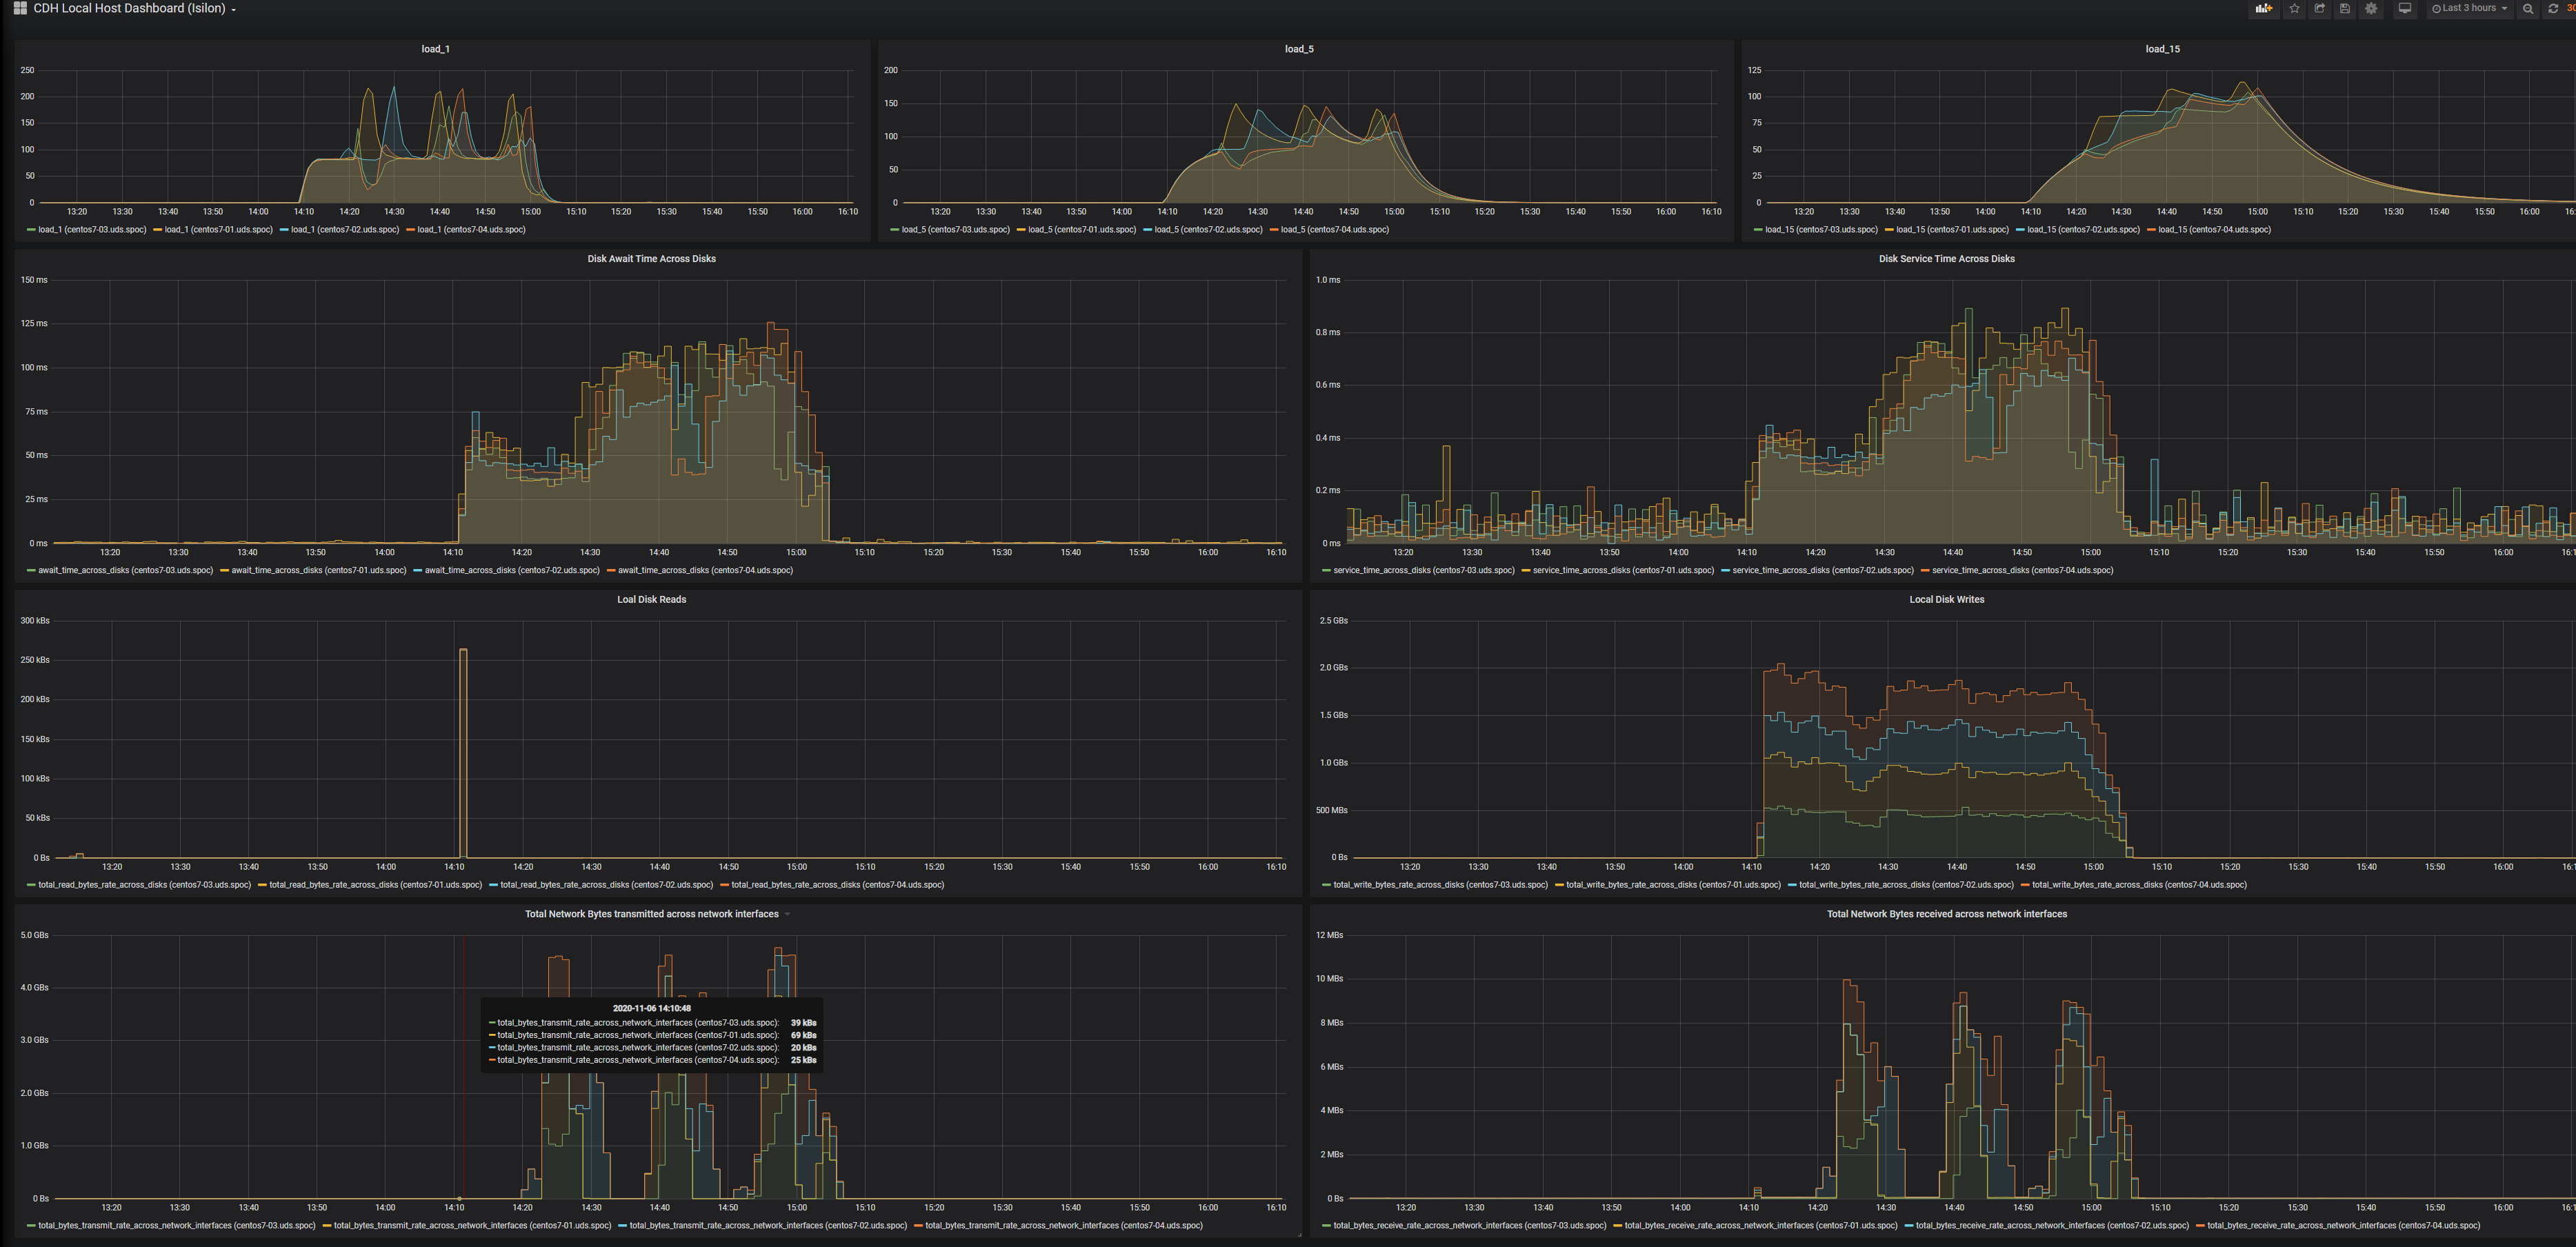The width and height of the screenshot is (2576, 1247).
Task: Open Total Network Bytes transmitted panel menu
Action: tap(652, 914)
